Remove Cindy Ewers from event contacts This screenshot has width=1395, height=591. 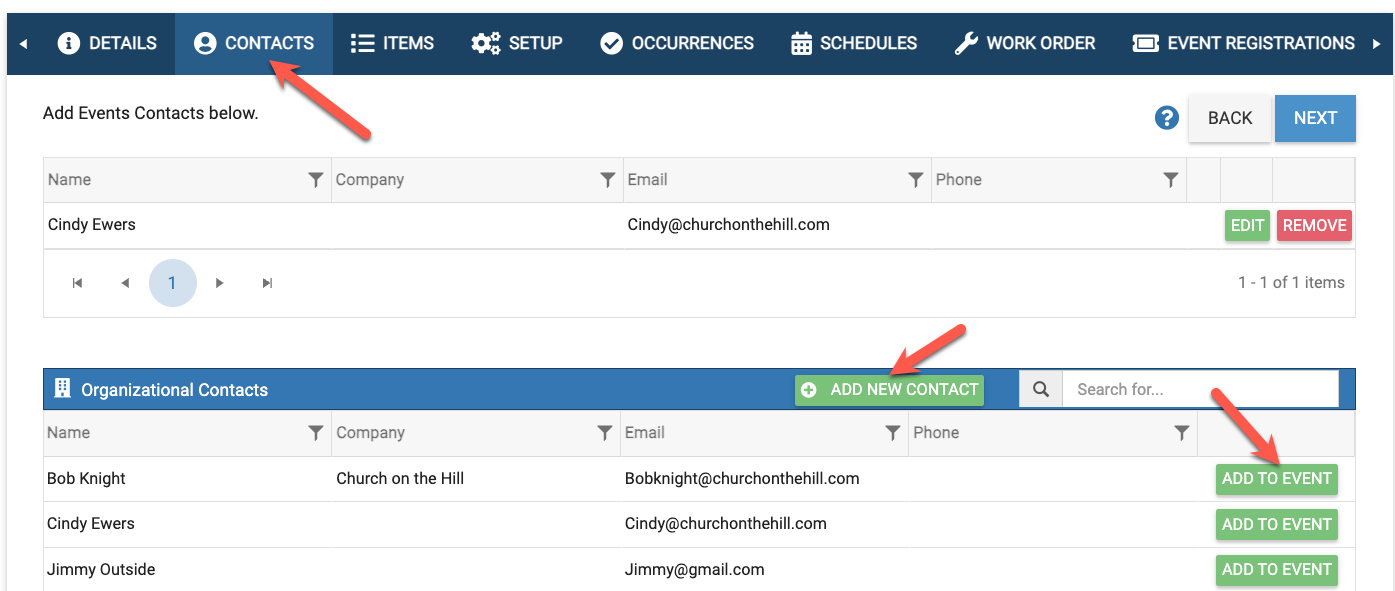pyautogui.click(x=1314, y=225)
